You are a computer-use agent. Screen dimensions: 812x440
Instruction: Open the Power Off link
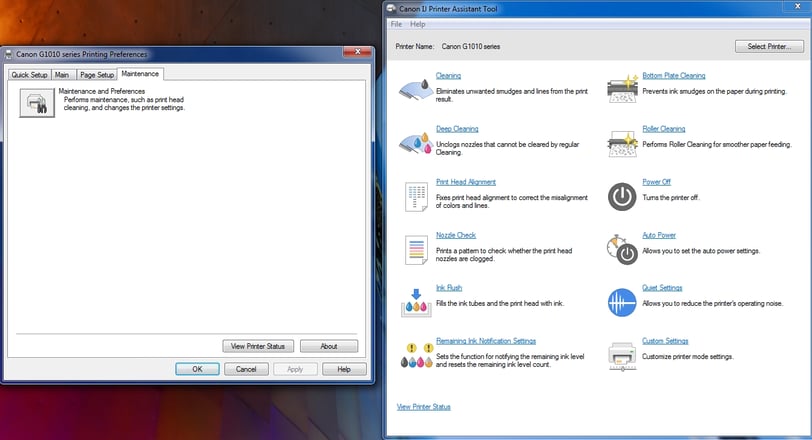pyautogui.click(x=657, y=182)
